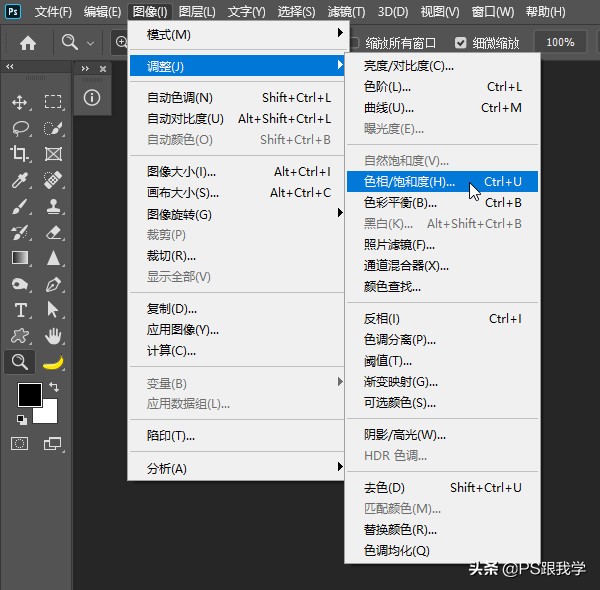Open the 滤镜(T) menu

pos(346,12)
